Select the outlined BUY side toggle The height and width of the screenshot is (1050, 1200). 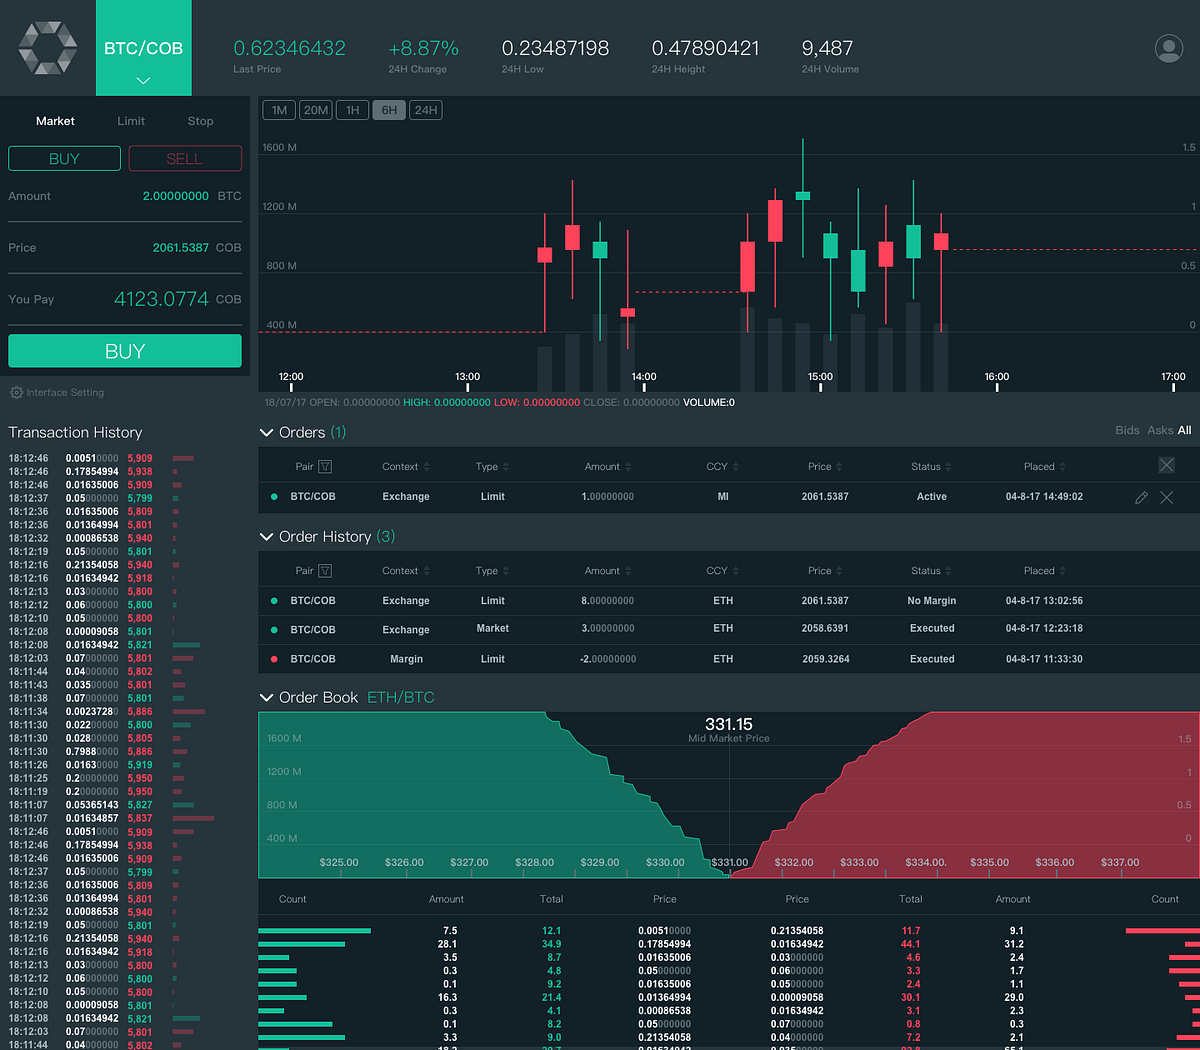pyautogui.click(x=64, y=158)
